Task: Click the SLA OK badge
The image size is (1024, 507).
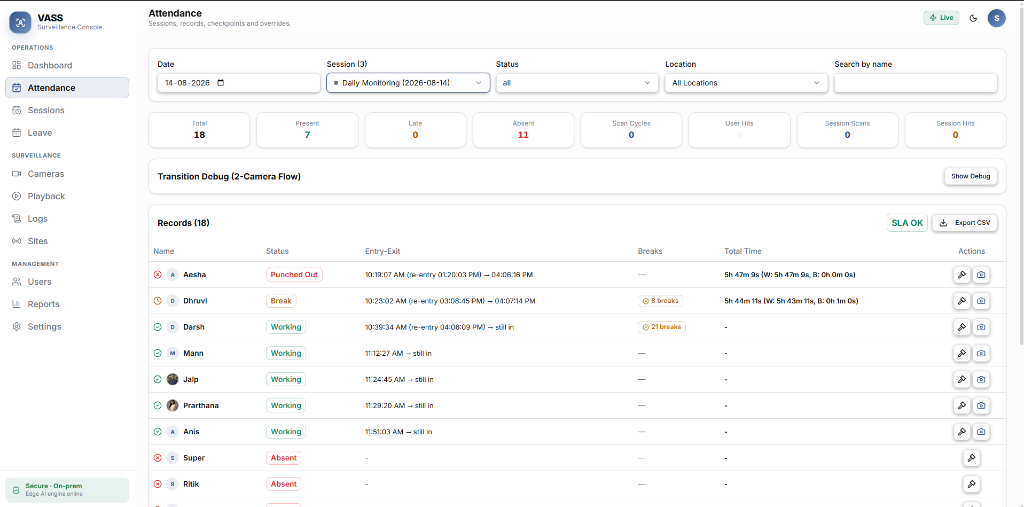Action: point(907,223)
